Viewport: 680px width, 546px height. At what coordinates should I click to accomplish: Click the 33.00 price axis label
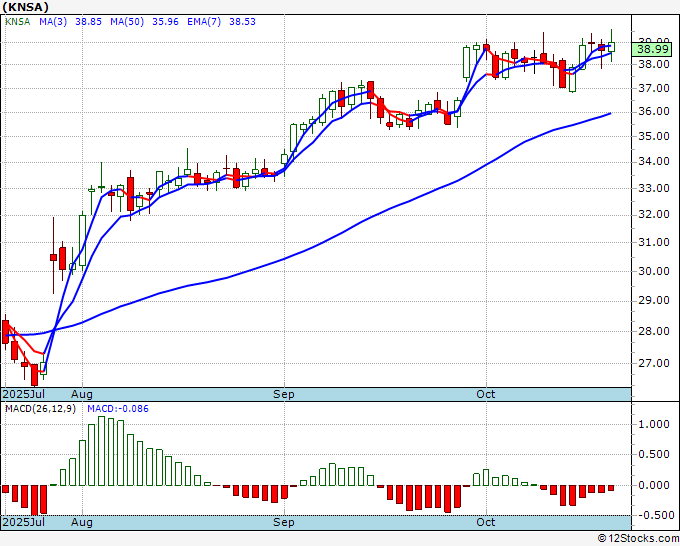[x=654, y=188]
